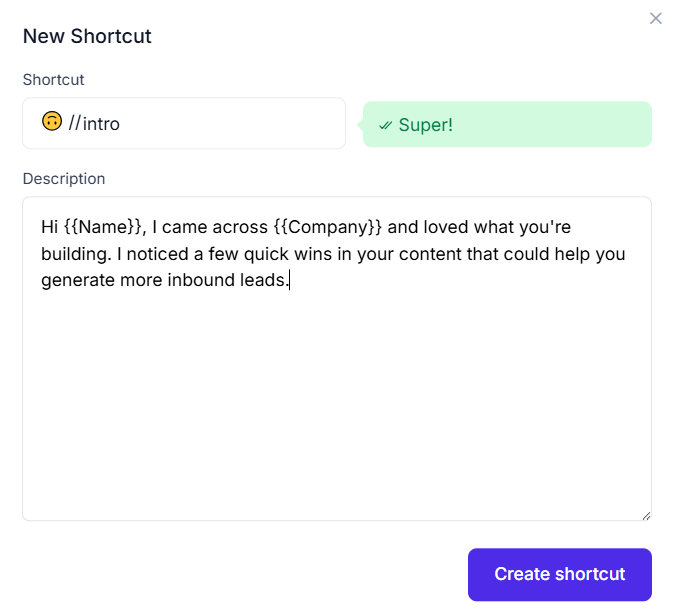Viewport: 675px width, 613px height.
Task: Click the double-checkmark icon beside Super!
Action: click(385, 125)
